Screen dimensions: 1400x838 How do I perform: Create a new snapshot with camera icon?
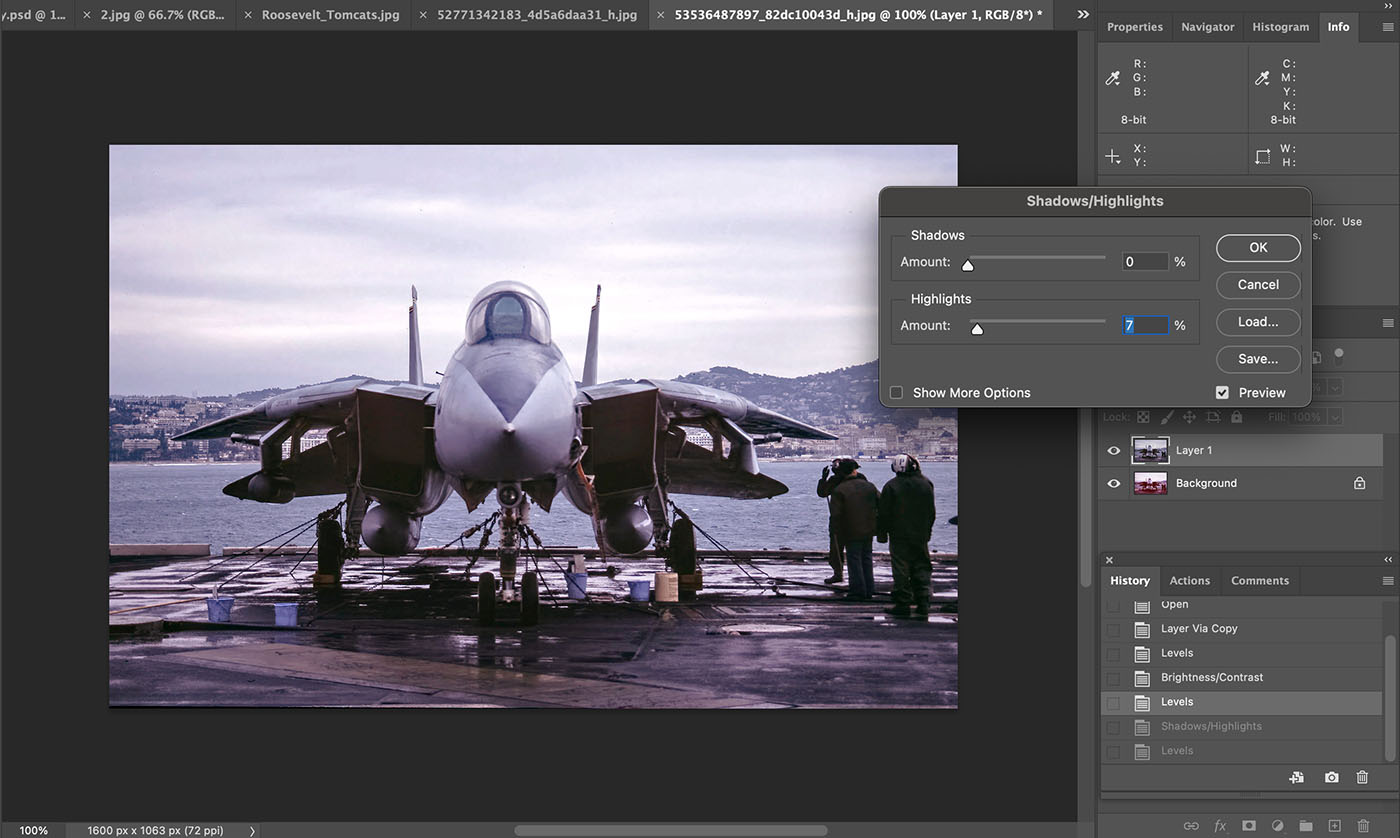pos(1331,777)
